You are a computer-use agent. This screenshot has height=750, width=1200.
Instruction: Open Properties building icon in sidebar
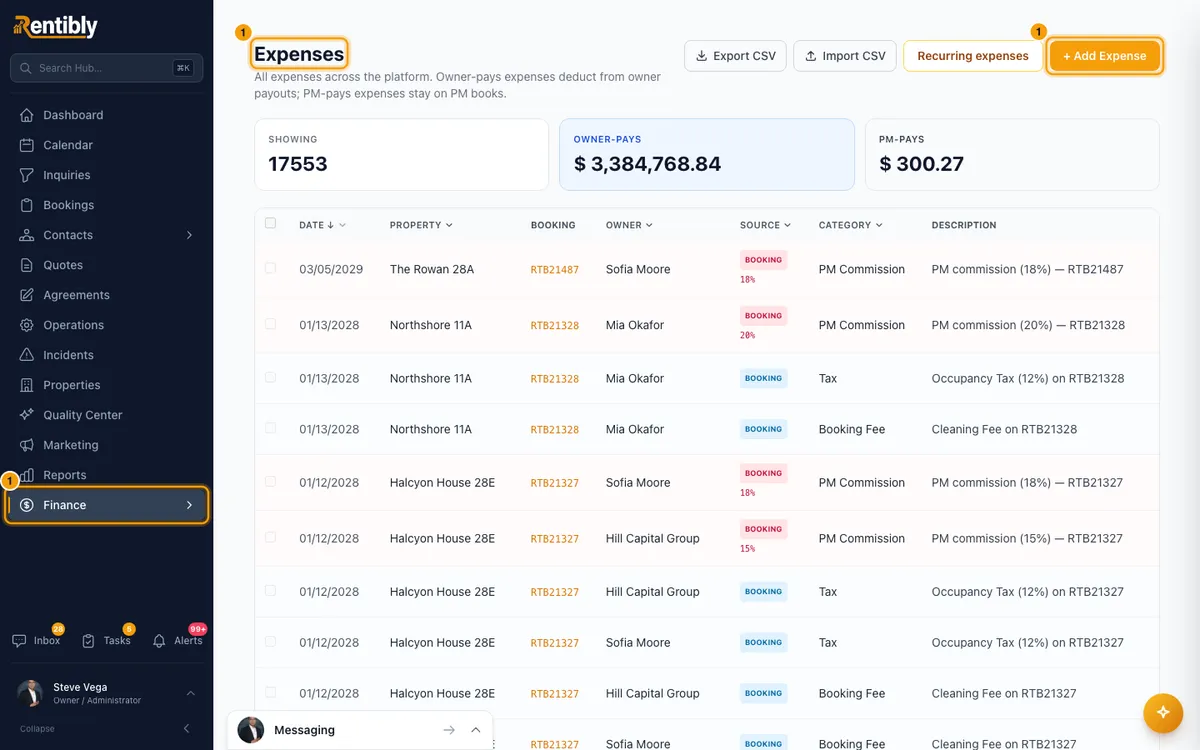point(27,385)
